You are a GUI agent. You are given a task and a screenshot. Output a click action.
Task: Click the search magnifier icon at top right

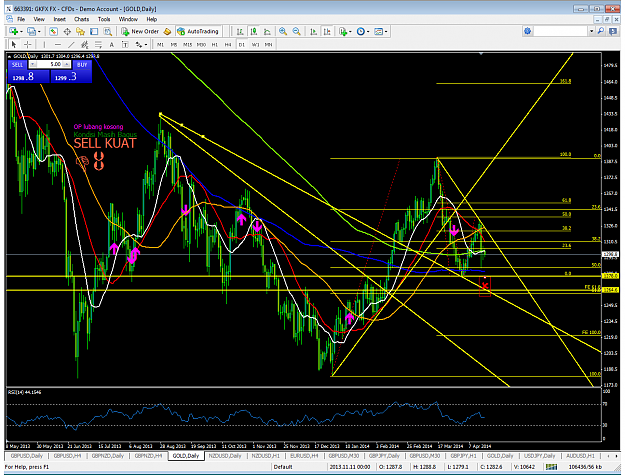(601, 31)
